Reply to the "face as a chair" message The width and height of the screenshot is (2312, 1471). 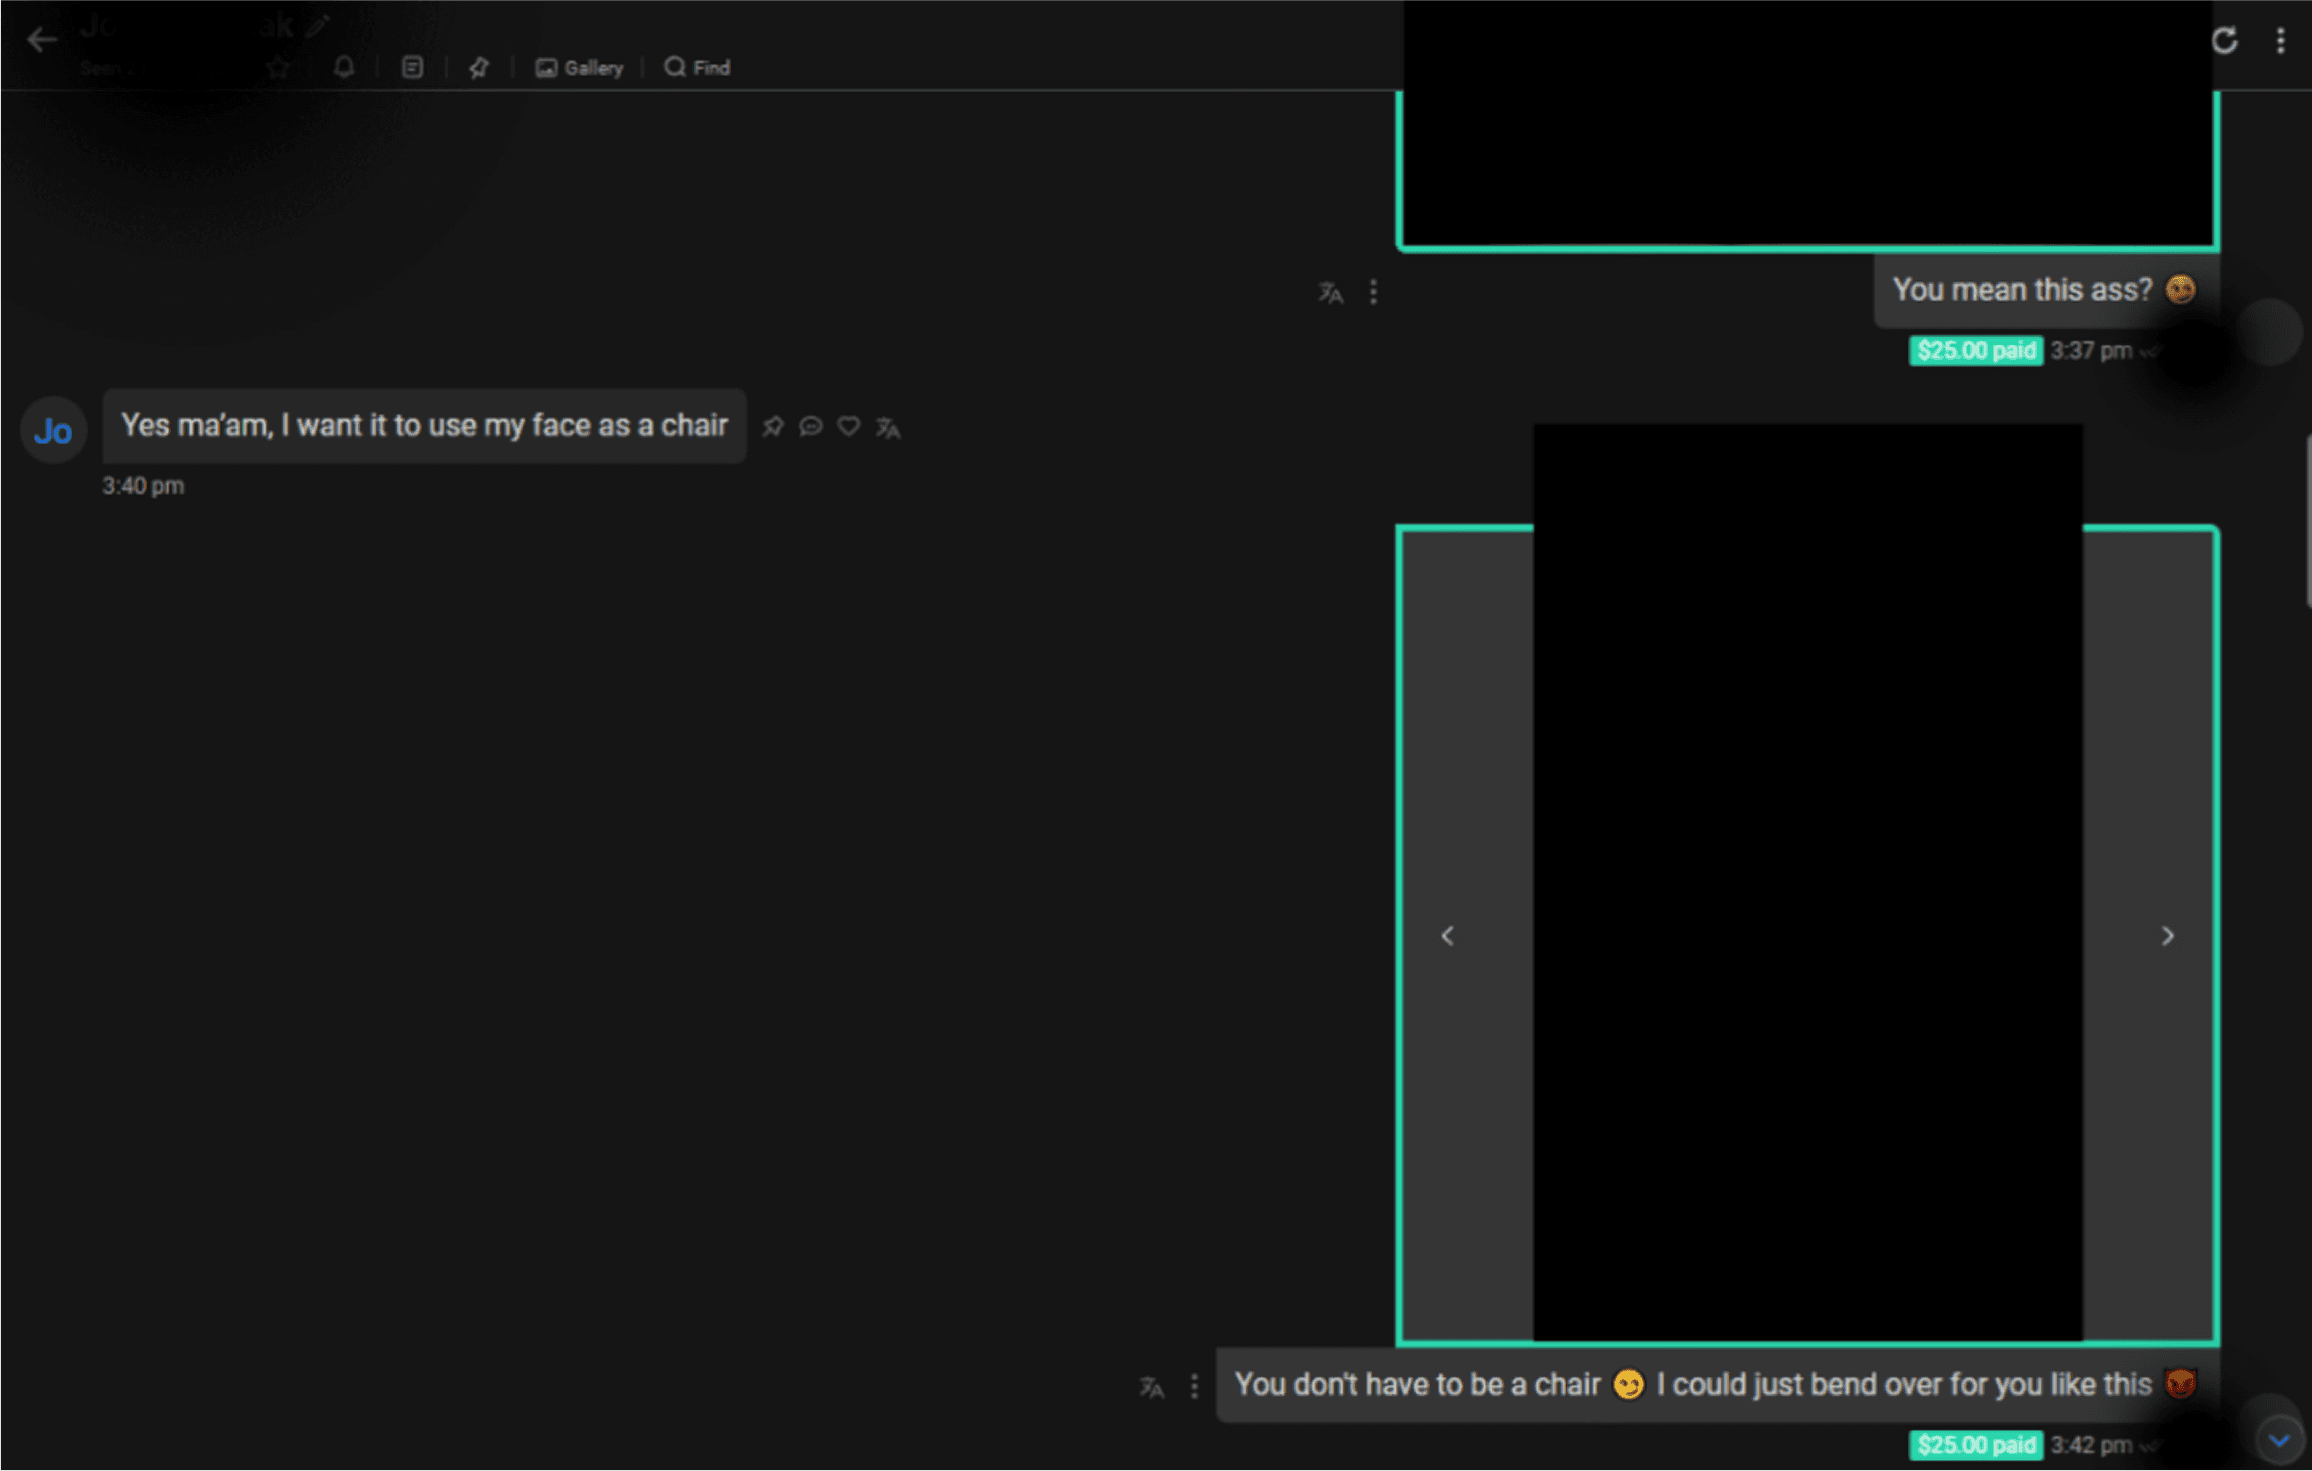pyautogui.click(x=810, y=426)
